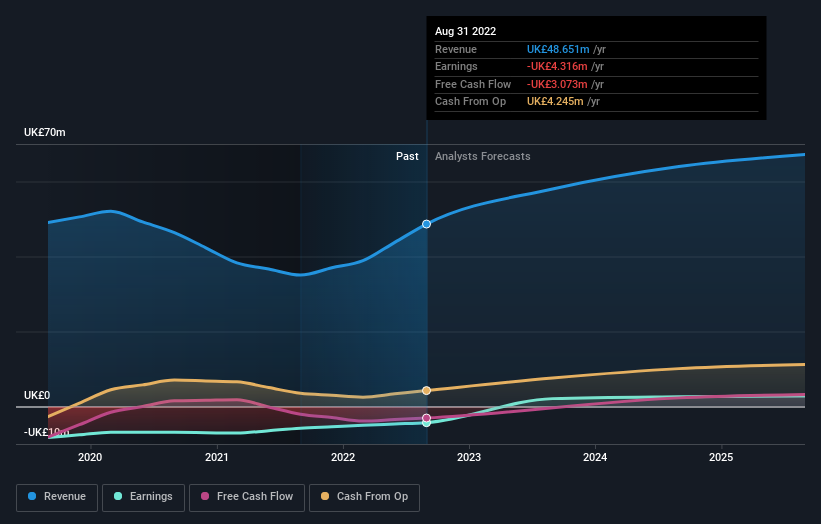
Task: Click the UK£70m y-axis label
Action: pyautogui.click(x=45, y=132)
